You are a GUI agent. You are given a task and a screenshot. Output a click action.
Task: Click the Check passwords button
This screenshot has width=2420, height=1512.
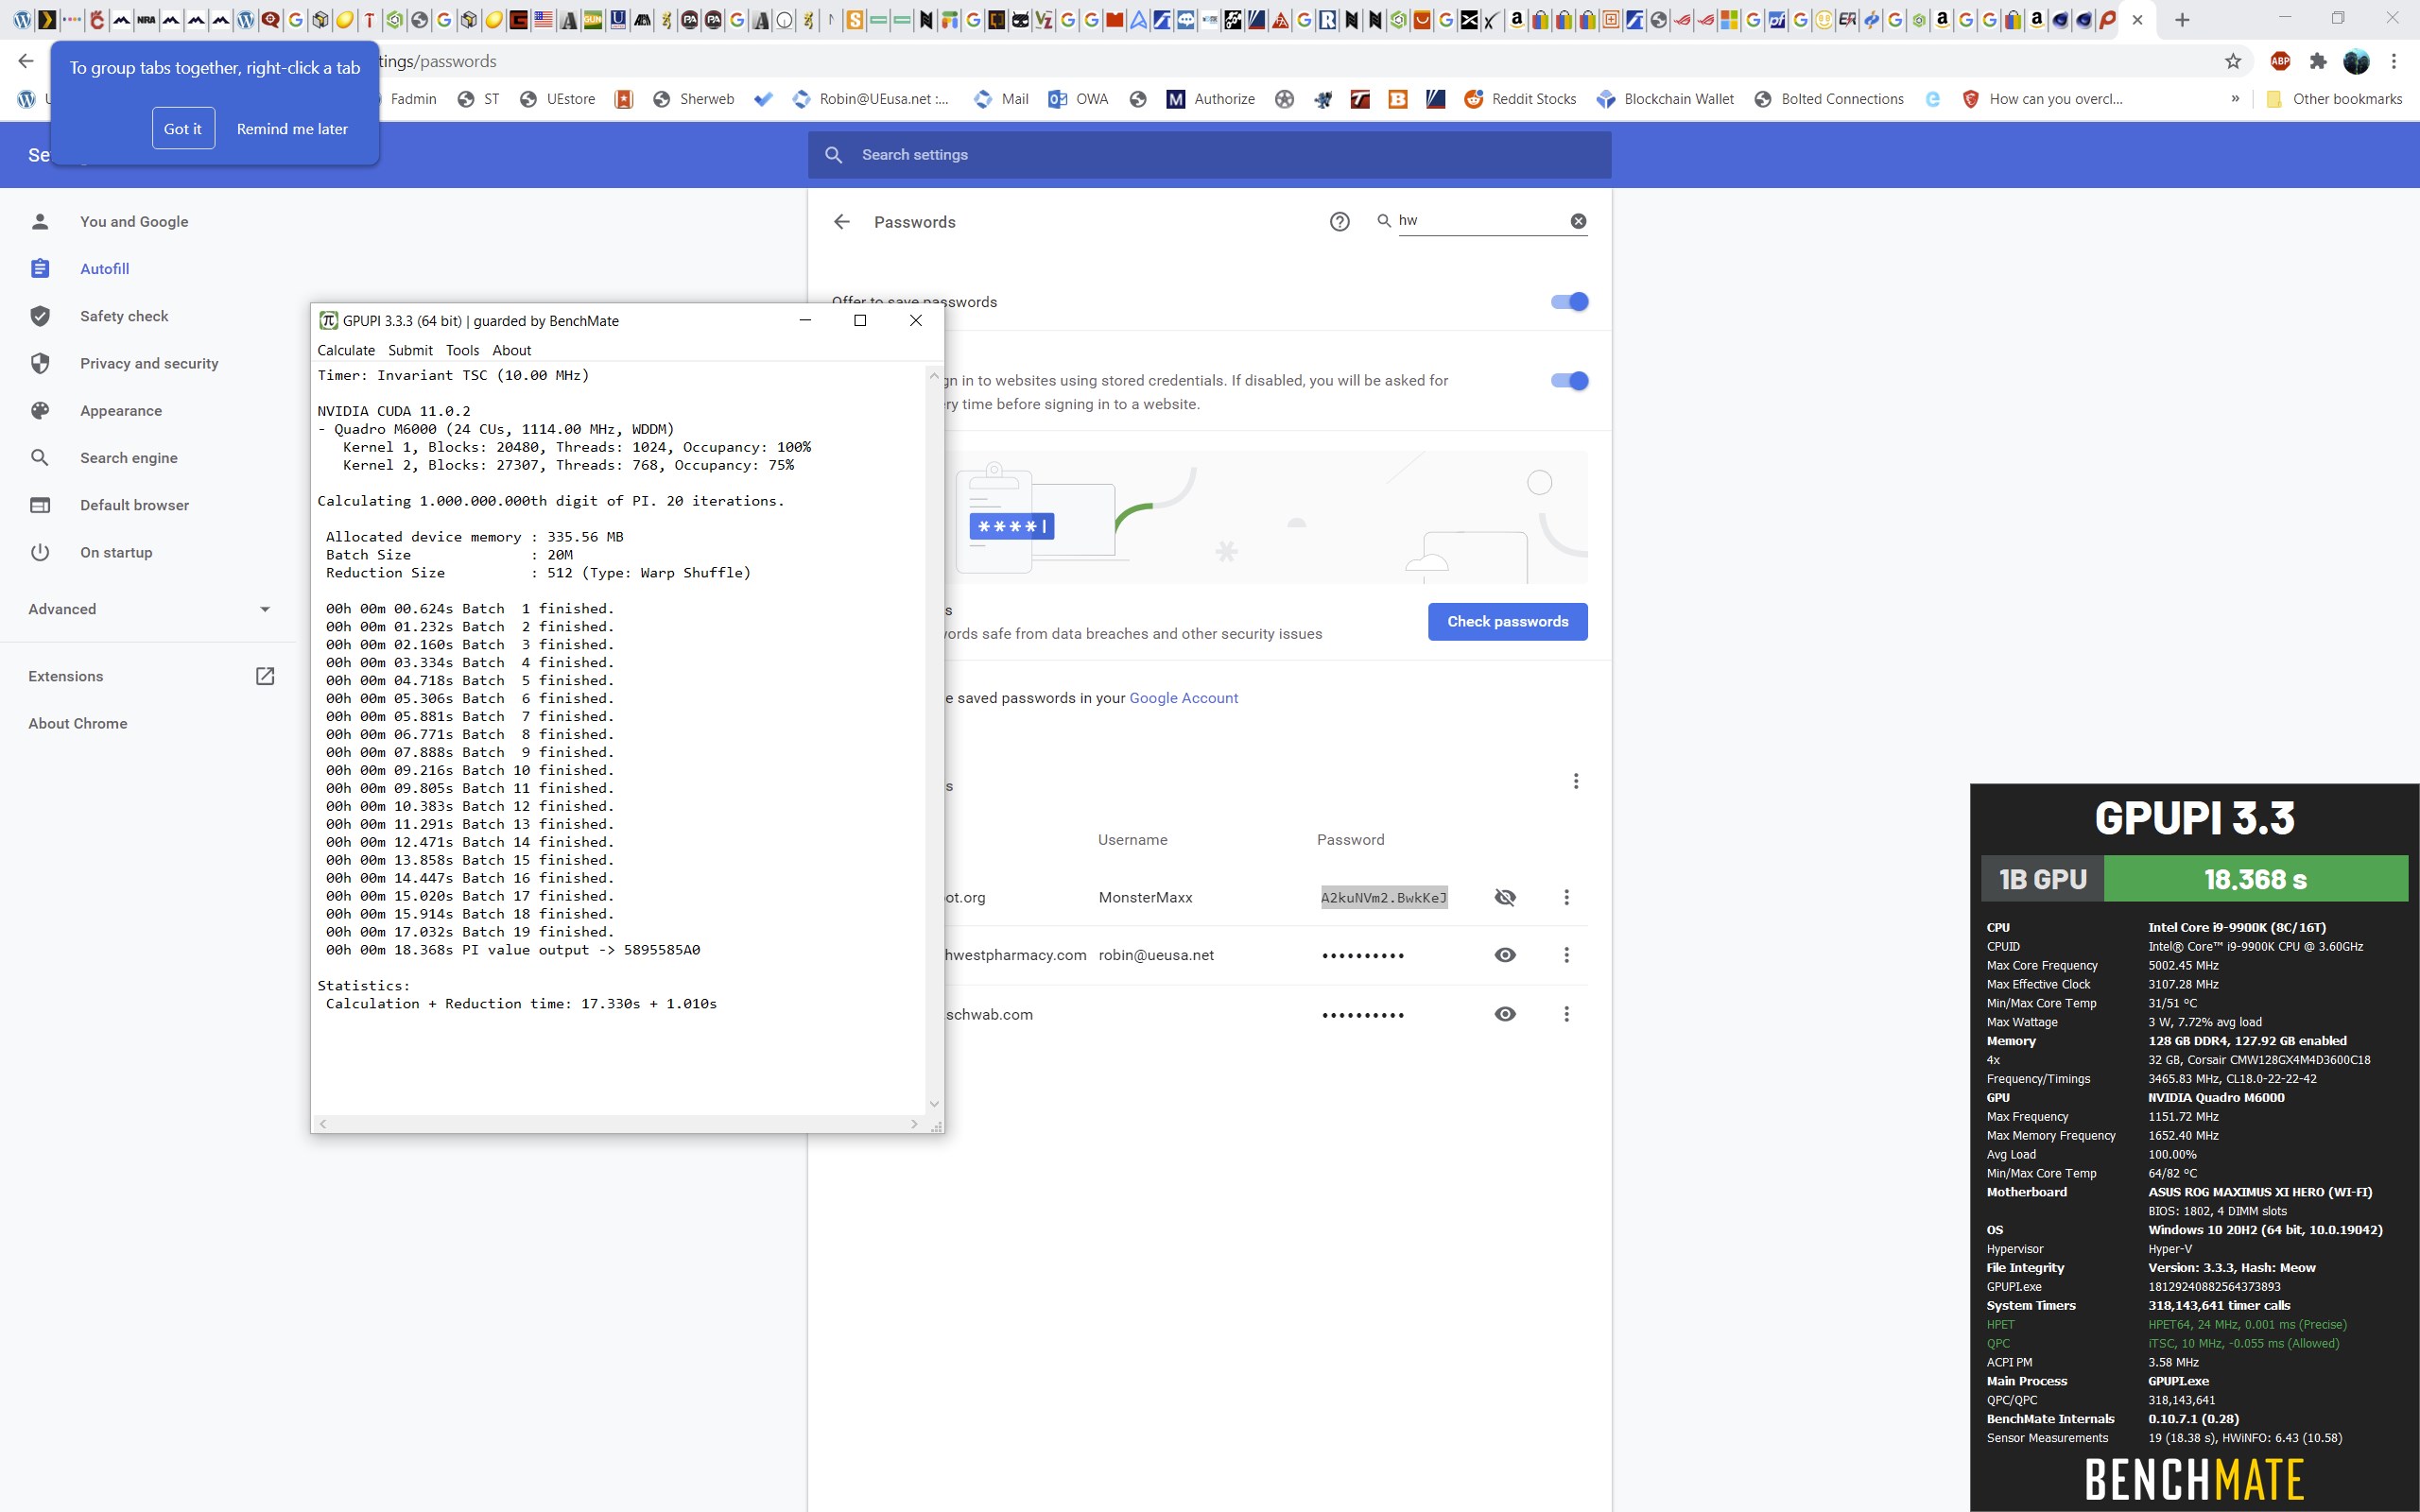(x=1507, y=622)
